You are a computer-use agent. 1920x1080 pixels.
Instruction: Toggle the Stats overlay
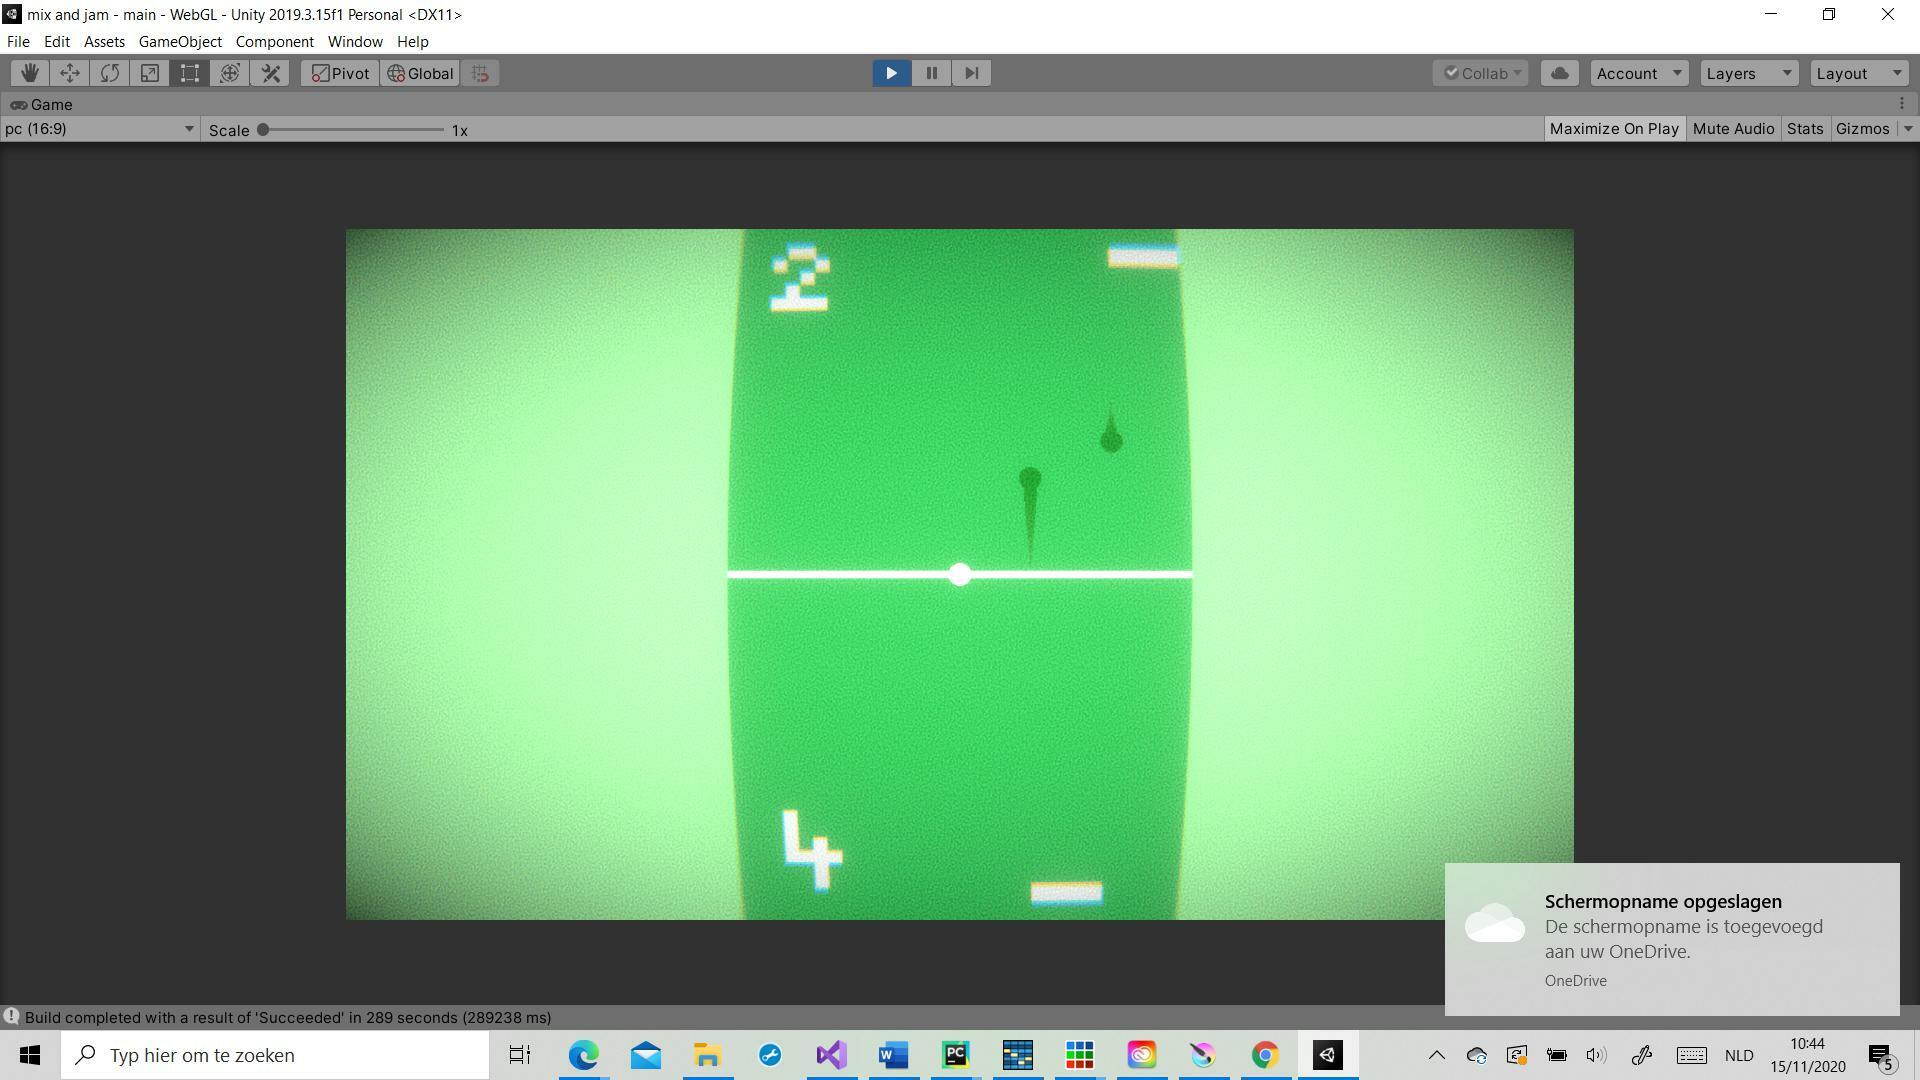1805,129
